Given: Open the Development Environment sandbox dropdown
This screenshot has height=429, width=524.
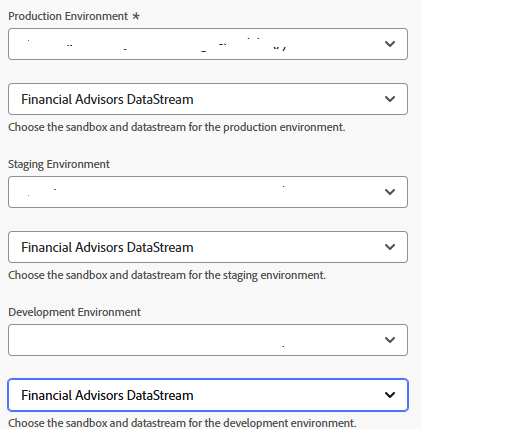Looking at the screenshot, I should tap(208, 340).
